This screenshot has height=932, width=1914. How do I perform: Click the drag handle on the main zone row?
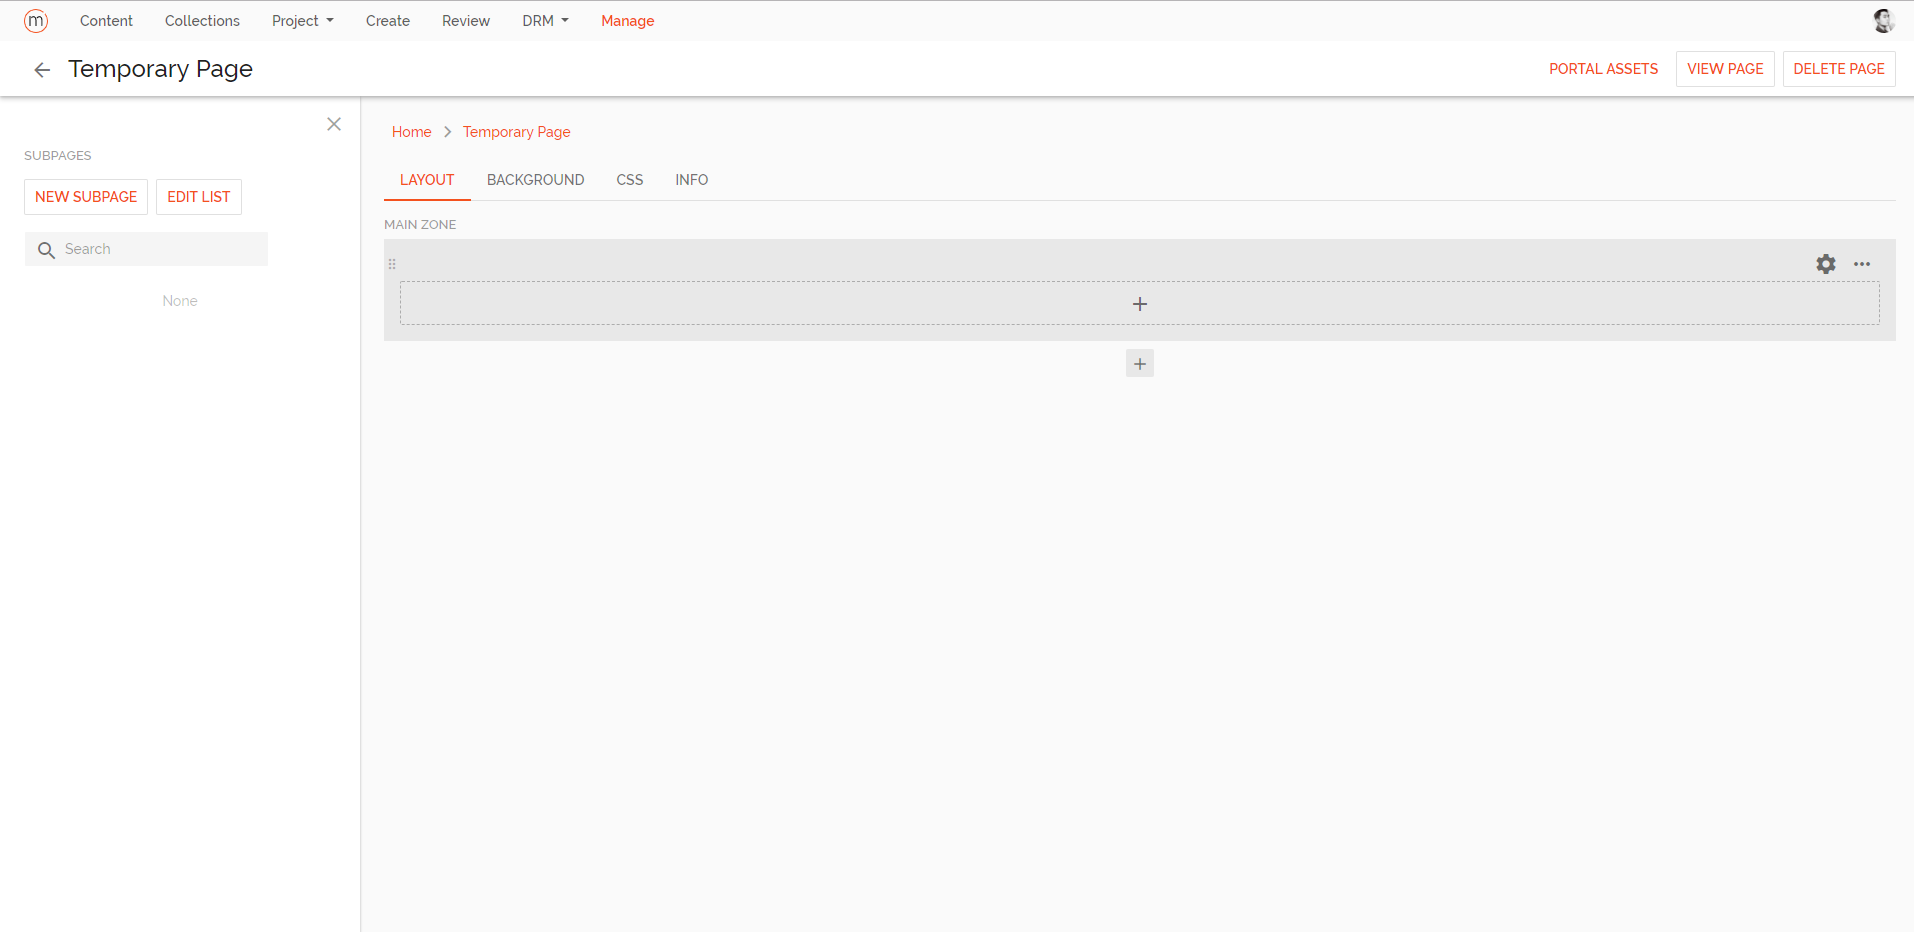coord(391,263)
